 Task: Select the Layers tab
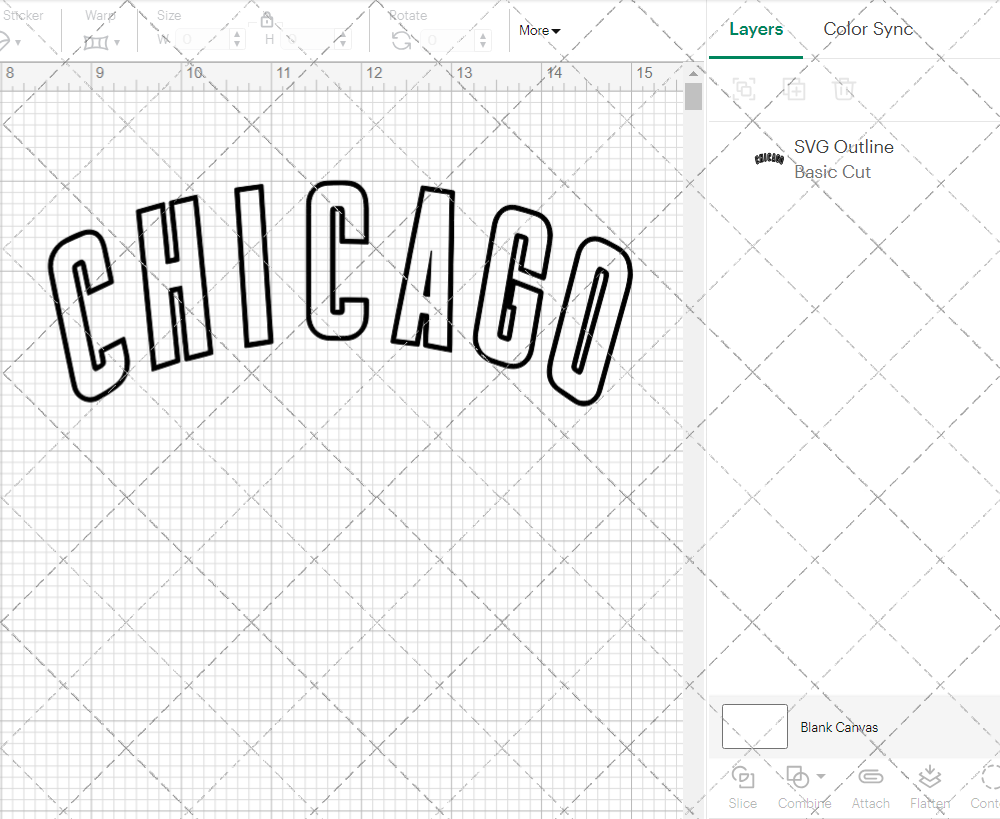pos(756,29)
